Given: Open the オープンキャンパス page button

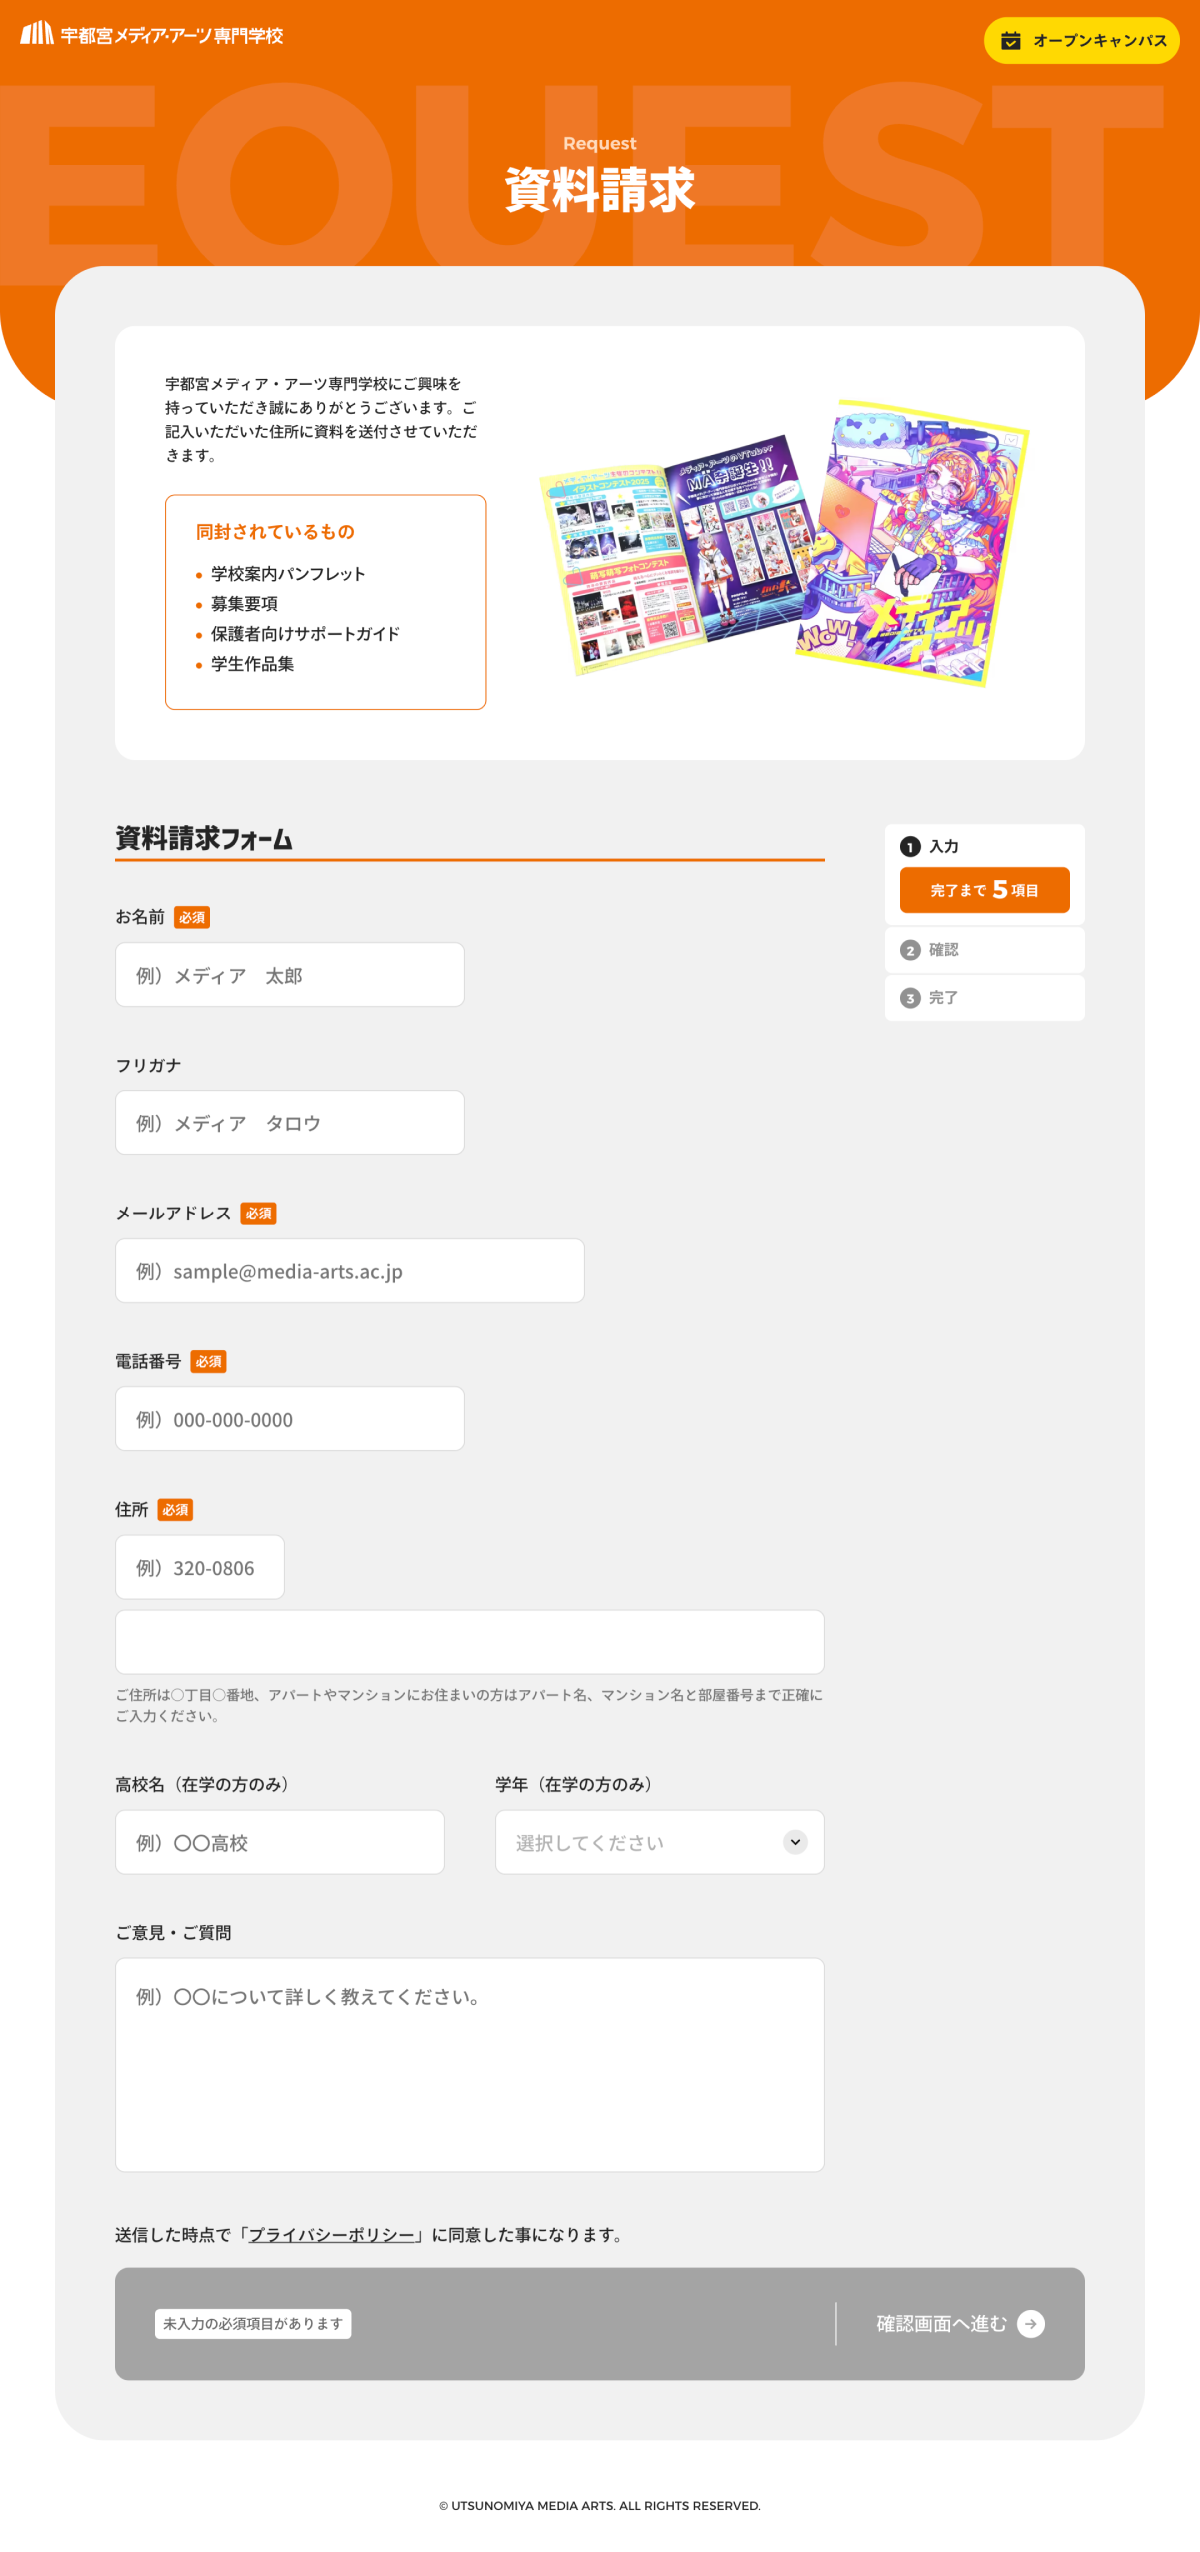Looking at the screenshot, I should (x=1081, y=41).
